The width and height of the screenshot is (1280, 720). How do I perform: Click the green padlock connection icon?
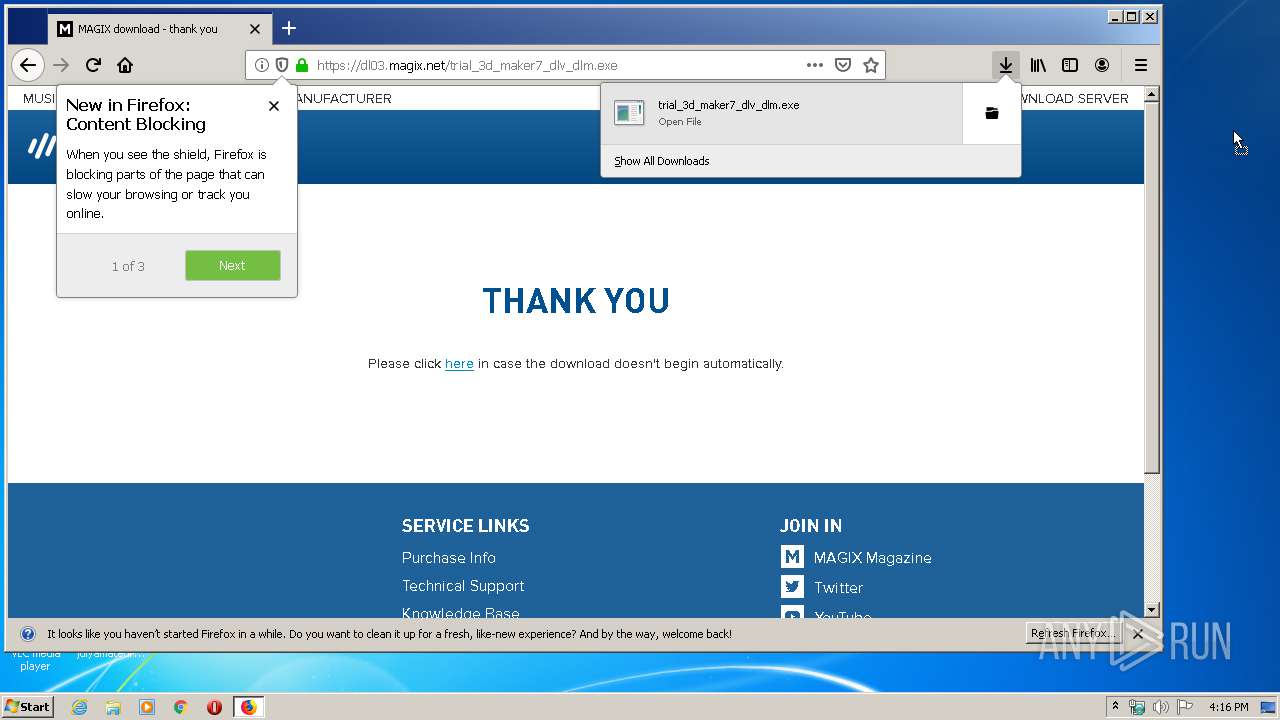[302, 65]
